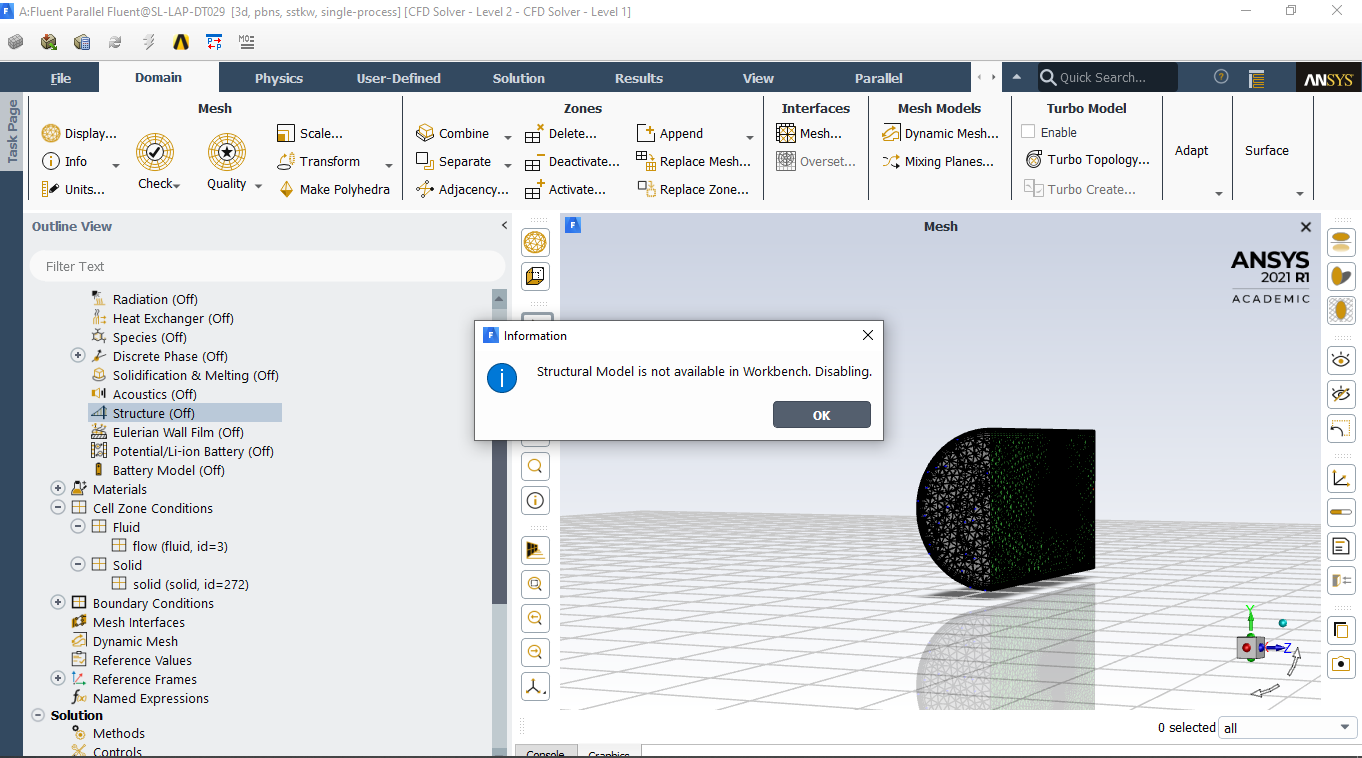This screenshot has height=758, width=1362.
Task: Collapse the Cell Zone Conditions node
Action: tap(58, 508)
